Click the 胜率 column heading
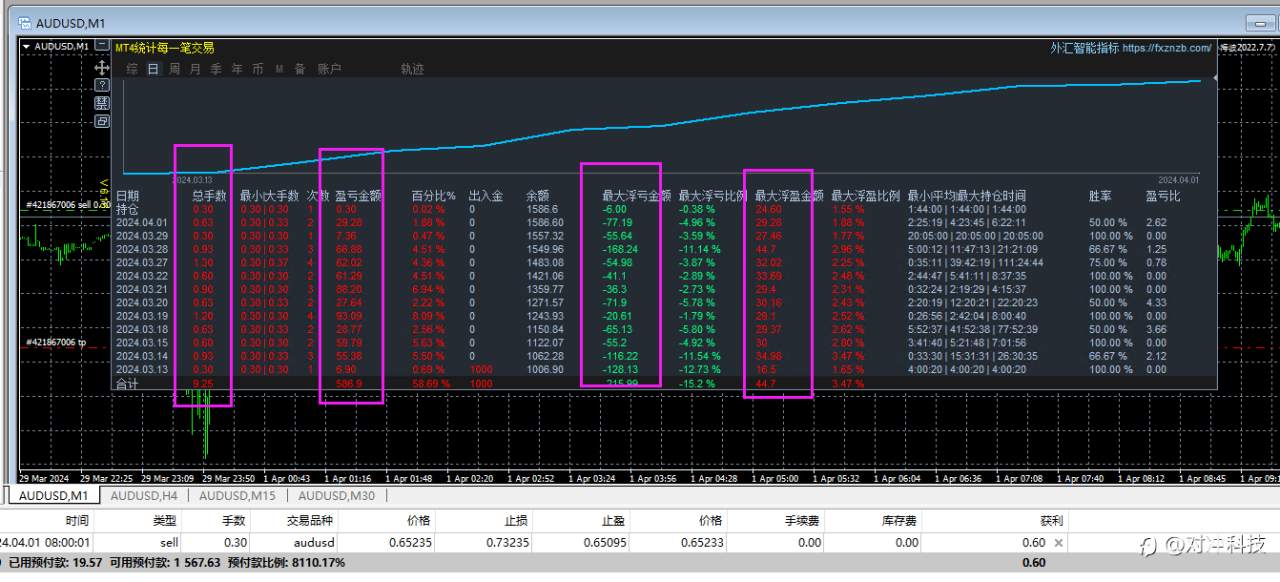This screenshot has width=1280, height=582. (x=1101, y=196)
